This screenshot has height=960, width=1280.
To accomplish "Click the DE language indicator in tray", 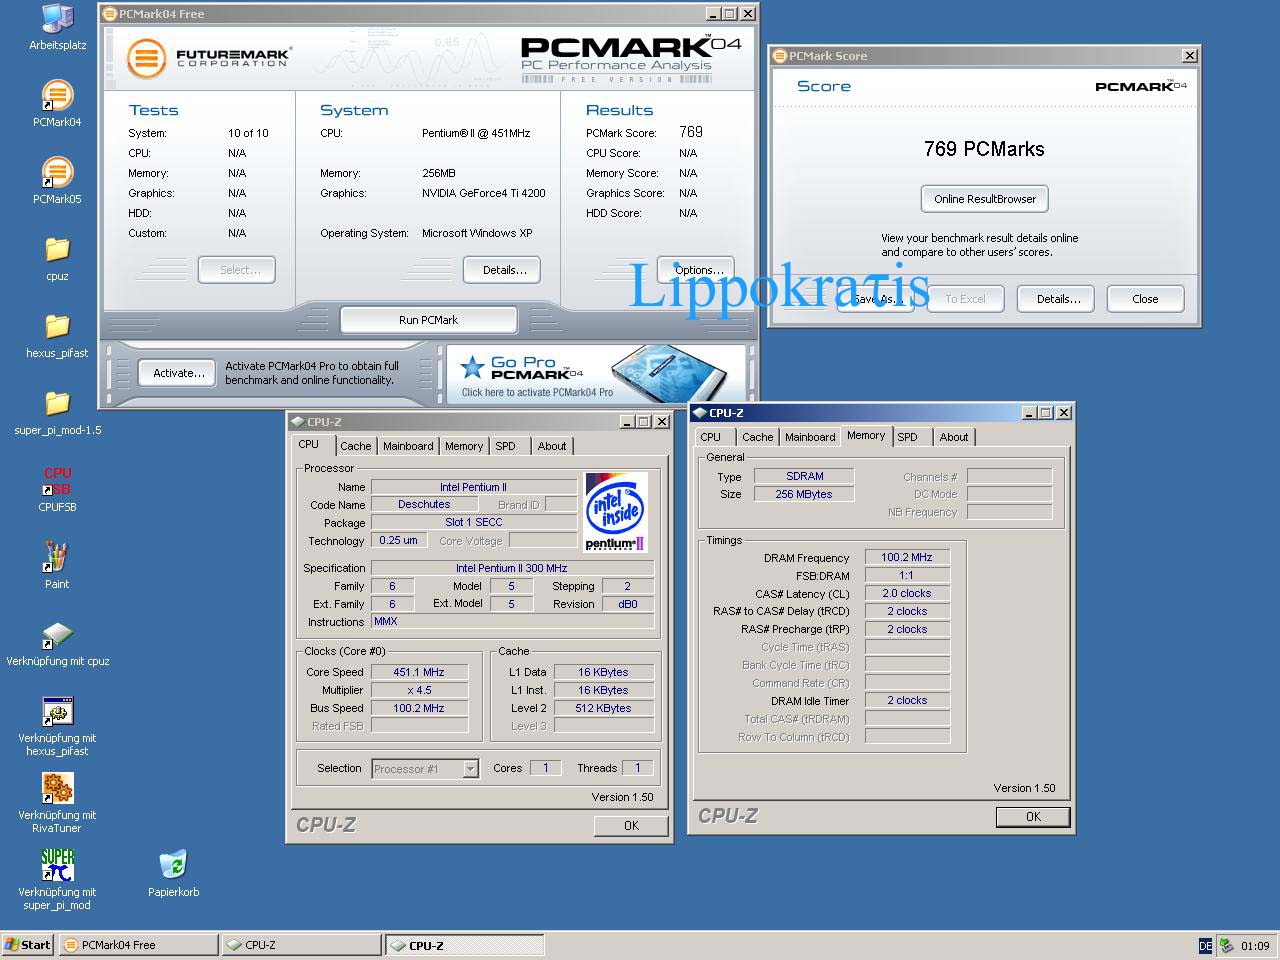I will pos(1205,945).
